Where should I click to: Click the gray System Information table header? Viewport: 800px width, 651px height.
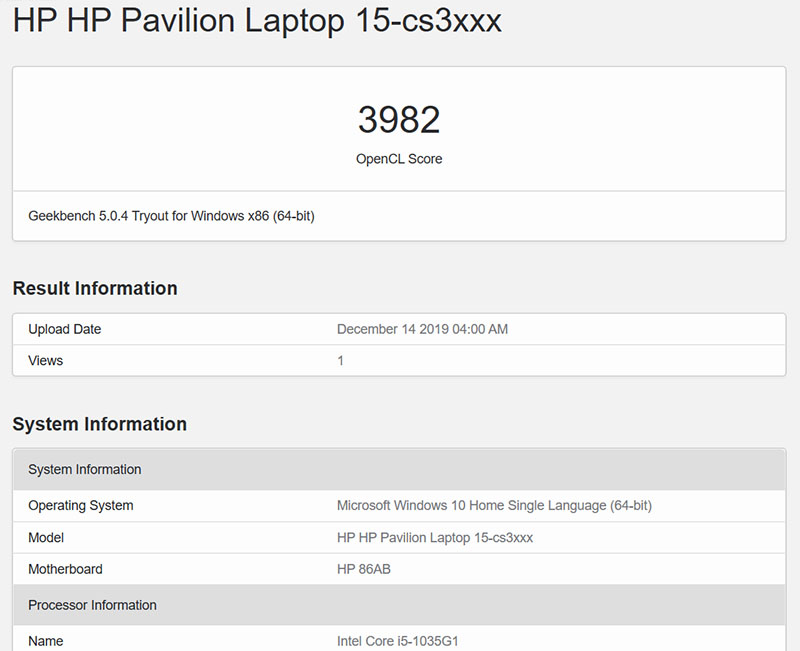pyautogui.click(x=399, y=469)
